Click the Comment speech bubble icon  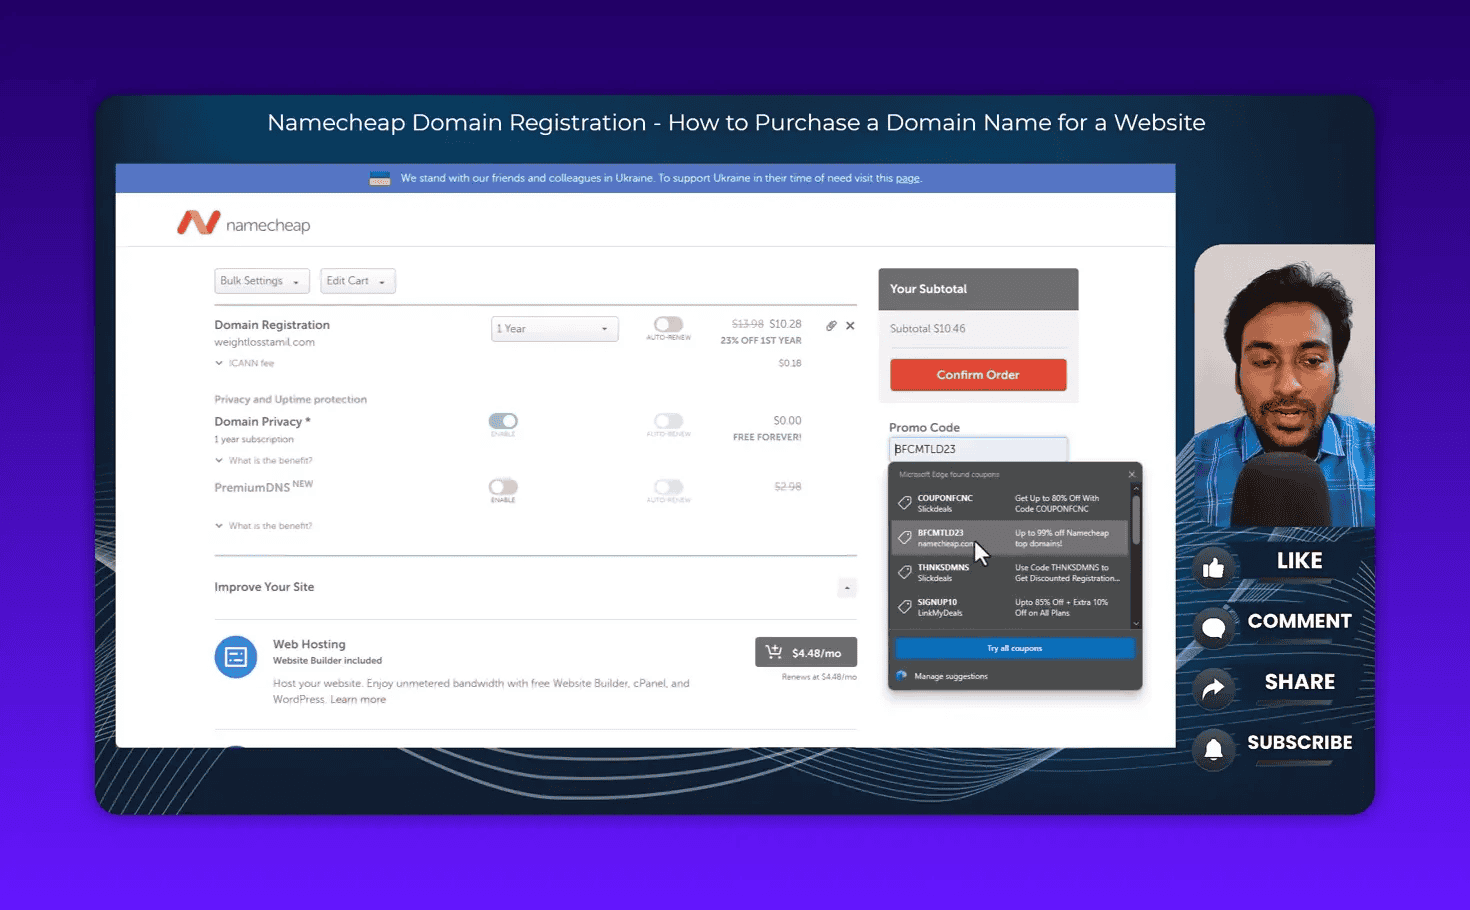[x=1214, y=628]
